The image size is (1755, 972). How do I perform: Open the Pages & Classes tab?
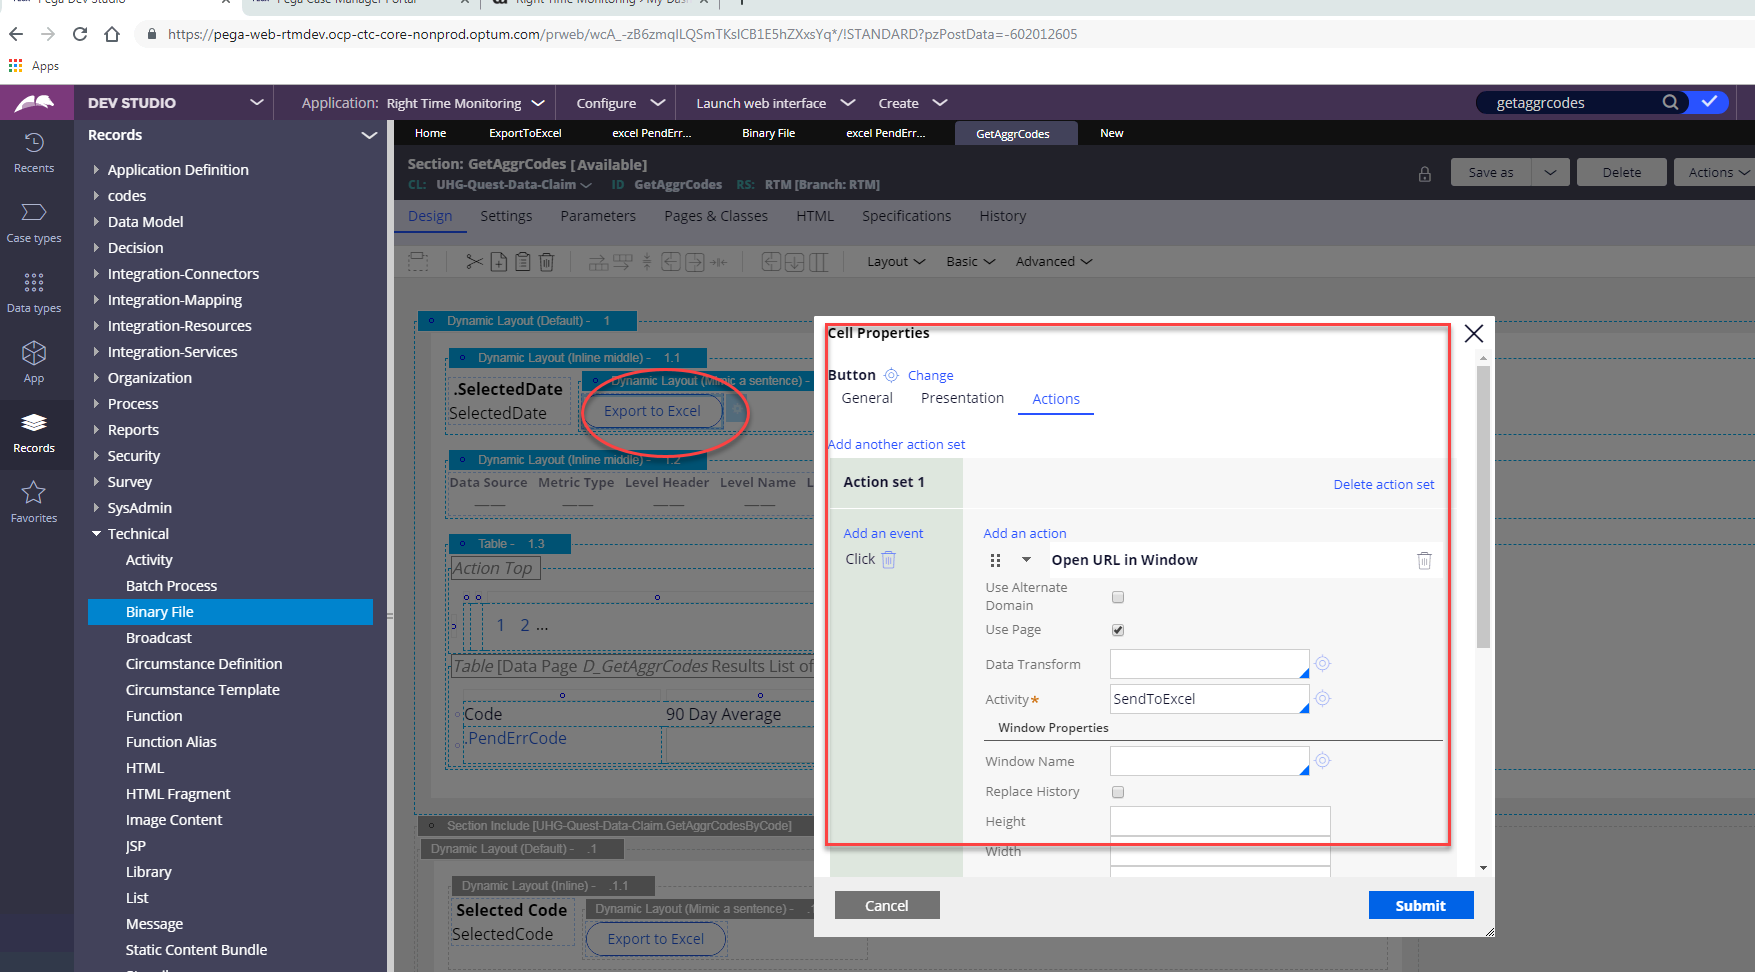716,216
